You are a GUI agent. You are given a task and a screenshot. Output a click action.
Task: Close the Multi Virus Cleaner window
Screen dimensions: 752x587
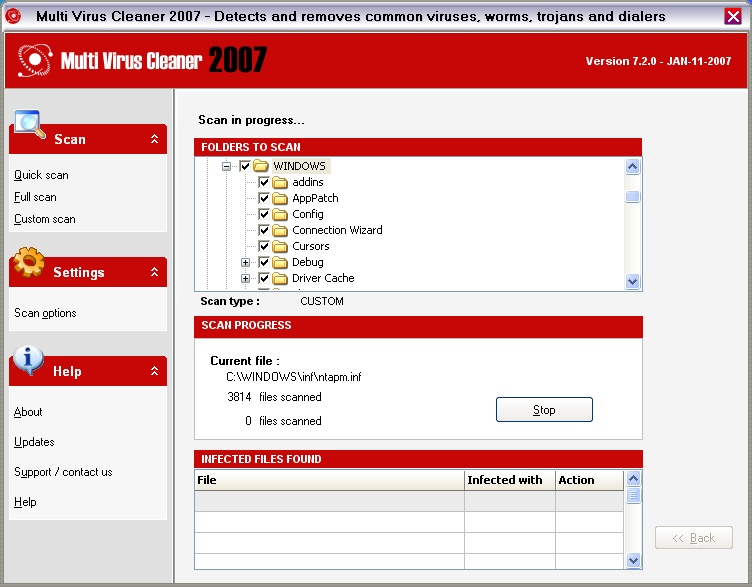[733, 17]
